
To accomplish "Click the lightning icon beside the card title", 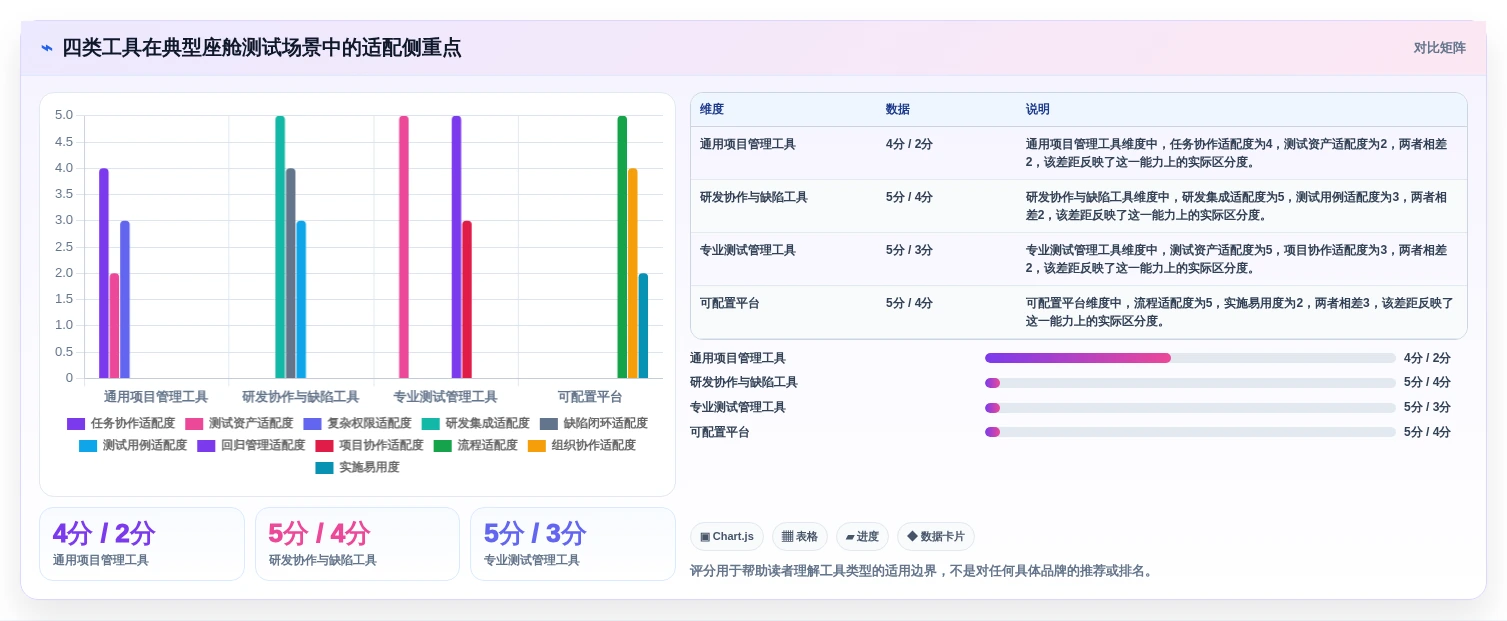I will pos(46,48).
